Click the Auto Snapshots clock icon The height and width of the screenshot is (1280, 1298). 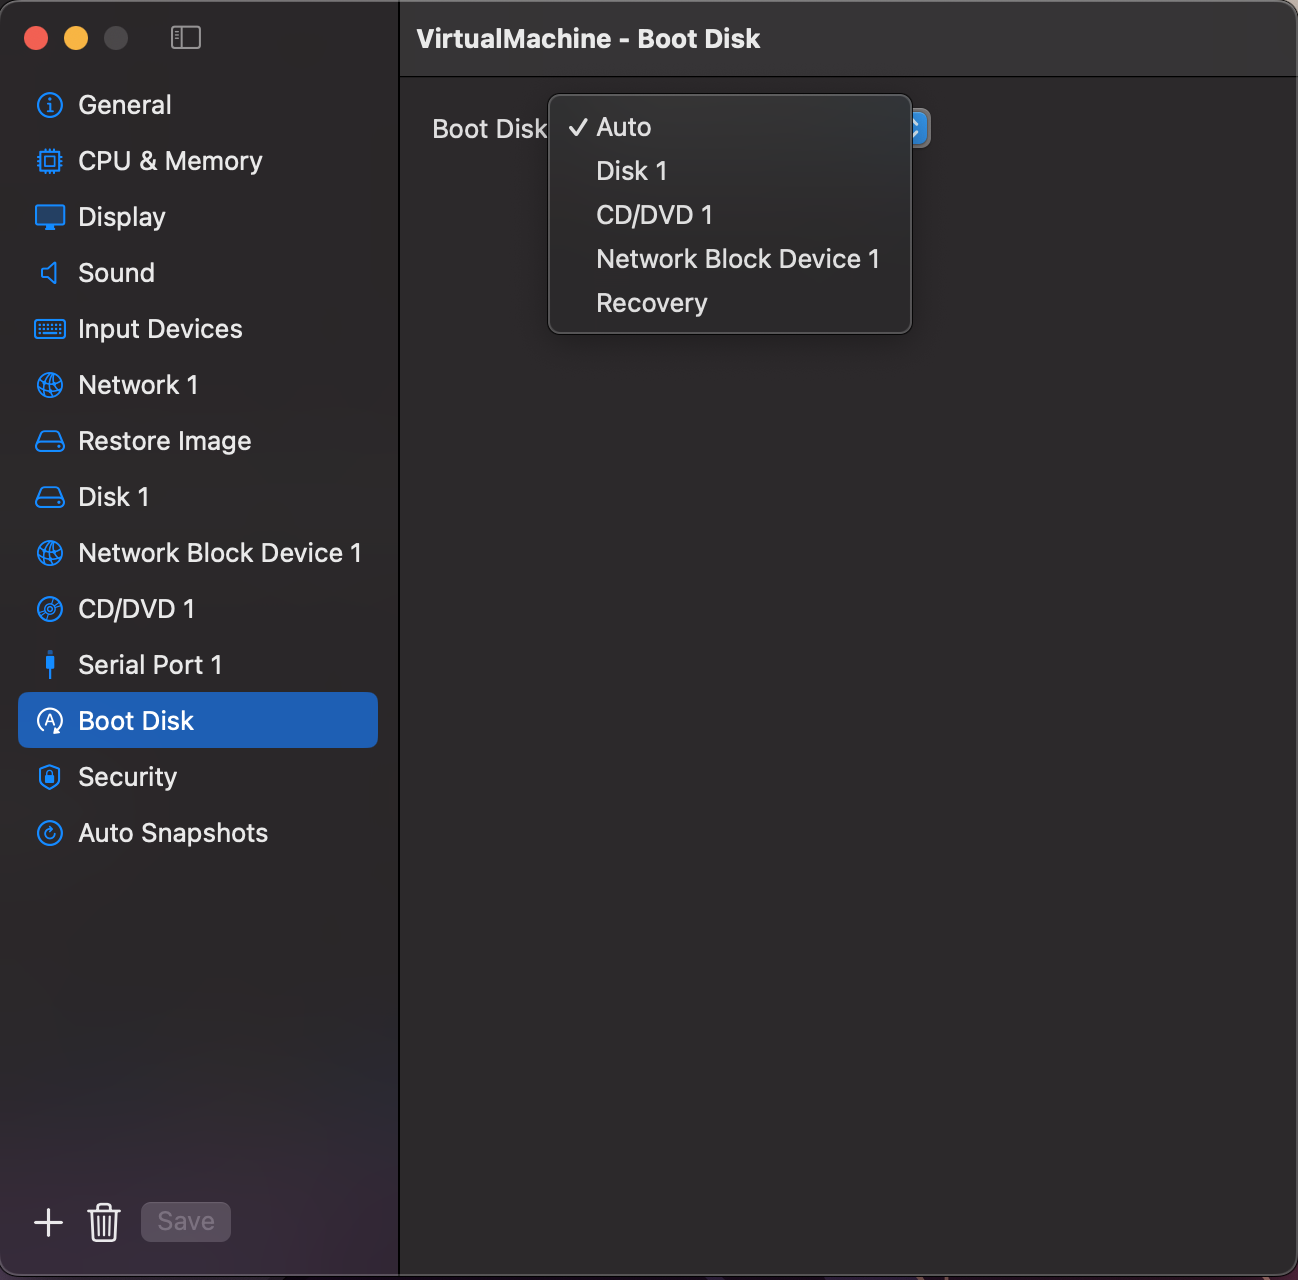49,833
